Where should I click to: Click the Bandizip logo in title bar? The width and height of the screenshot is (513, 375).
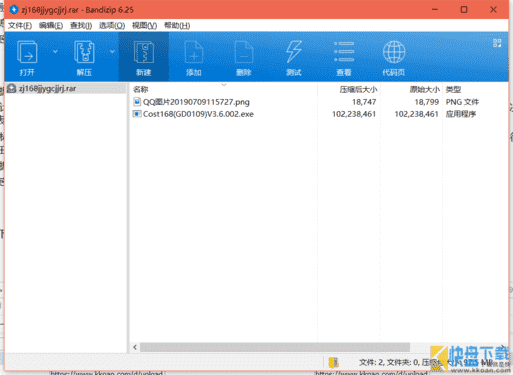click(x=14, y=10)
